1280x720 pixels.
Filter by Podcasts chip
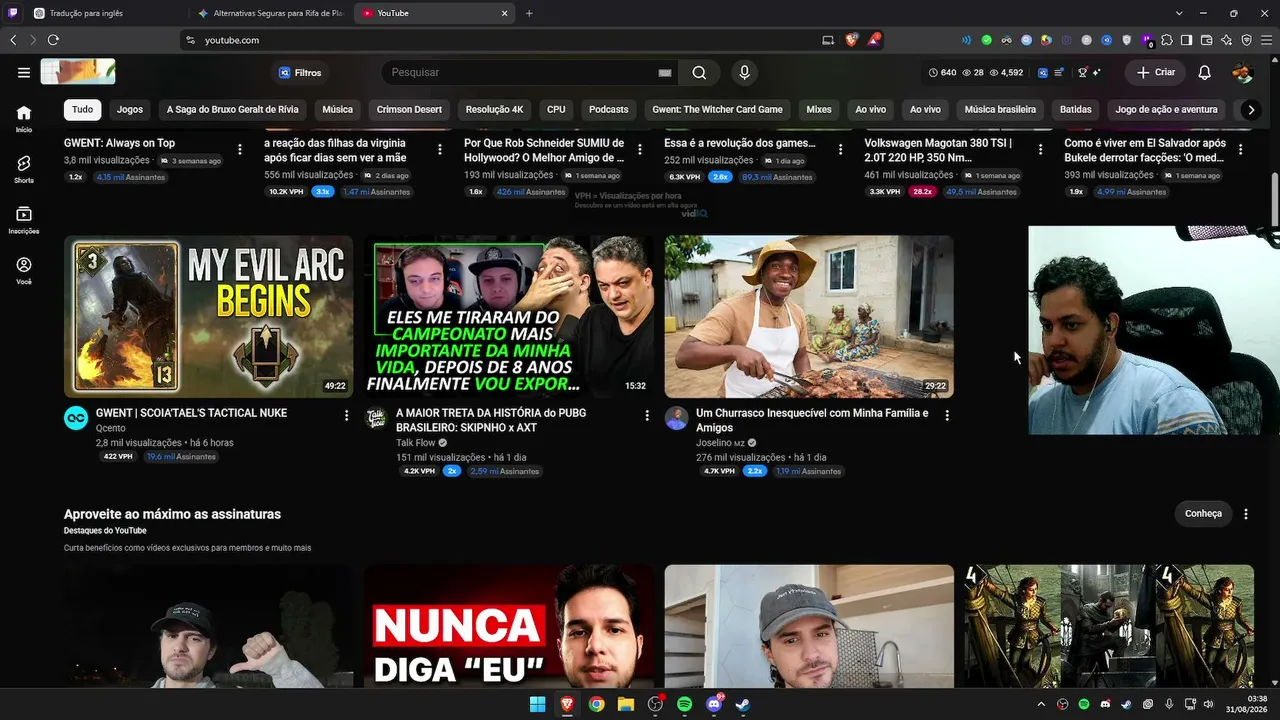(x=609, y=110)
